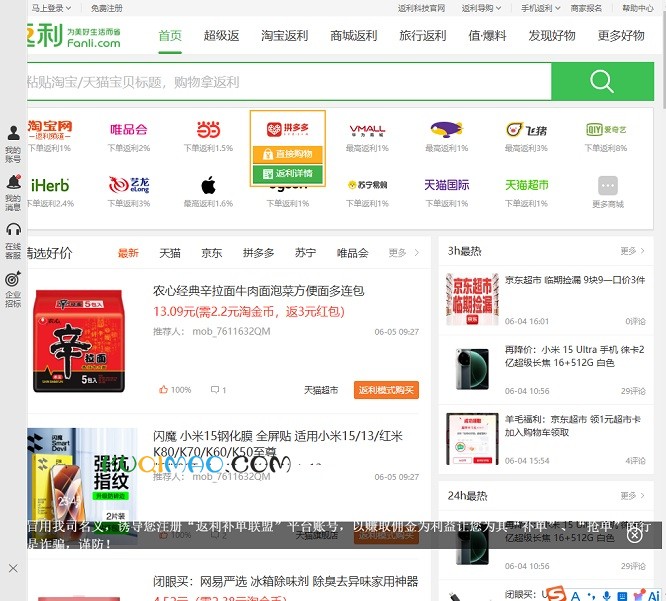Switch to 最新 deals filter
The height and width of the screenshot is (601, 666).
(128, 253)
